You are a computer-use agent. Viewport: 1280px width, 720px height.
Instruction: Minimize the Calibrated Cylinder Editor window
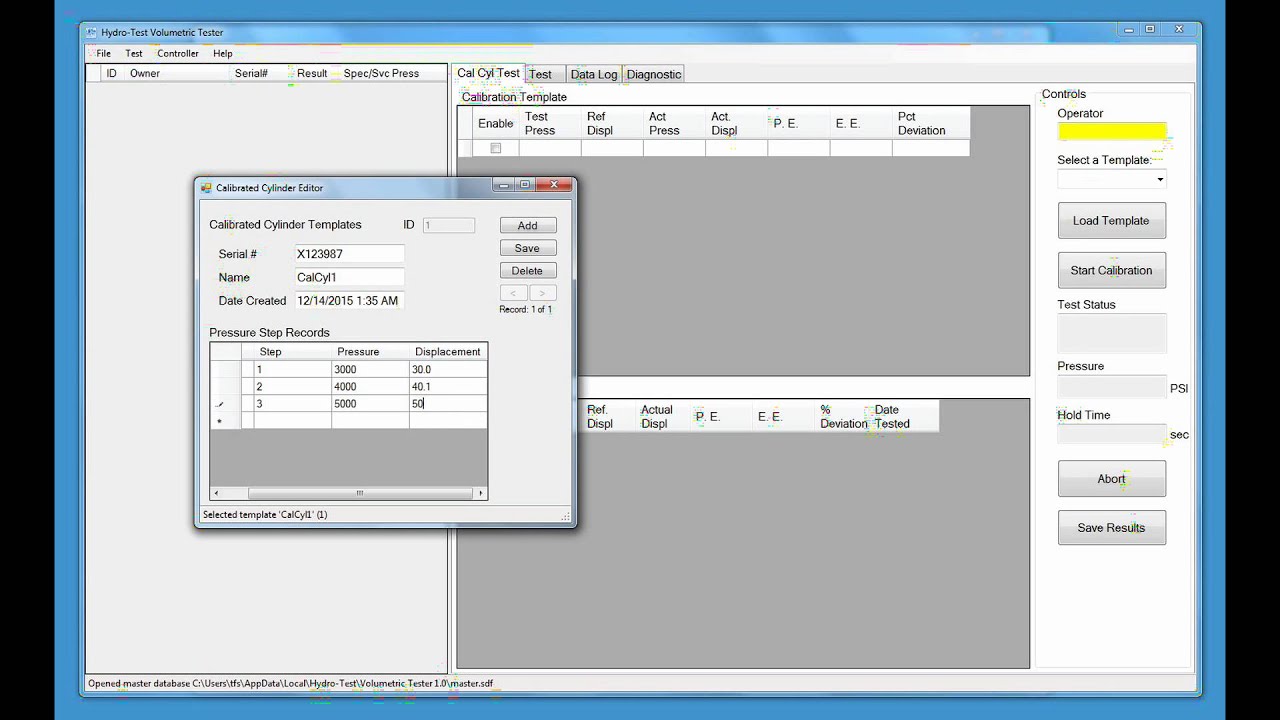point(504,185)
